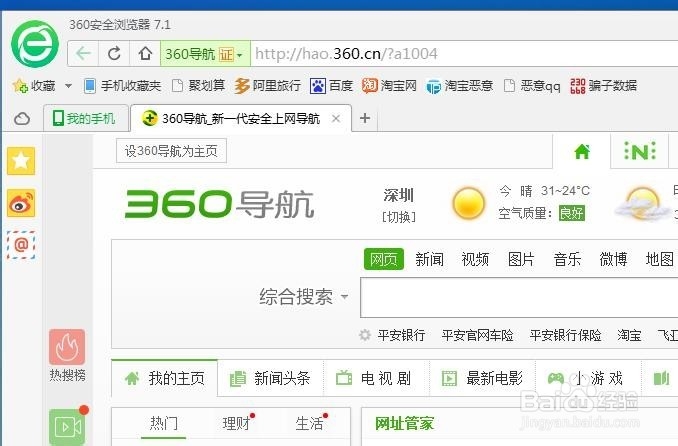Click the 网址管家 heading
Screen dimensions: 678x446
point(404,423)
